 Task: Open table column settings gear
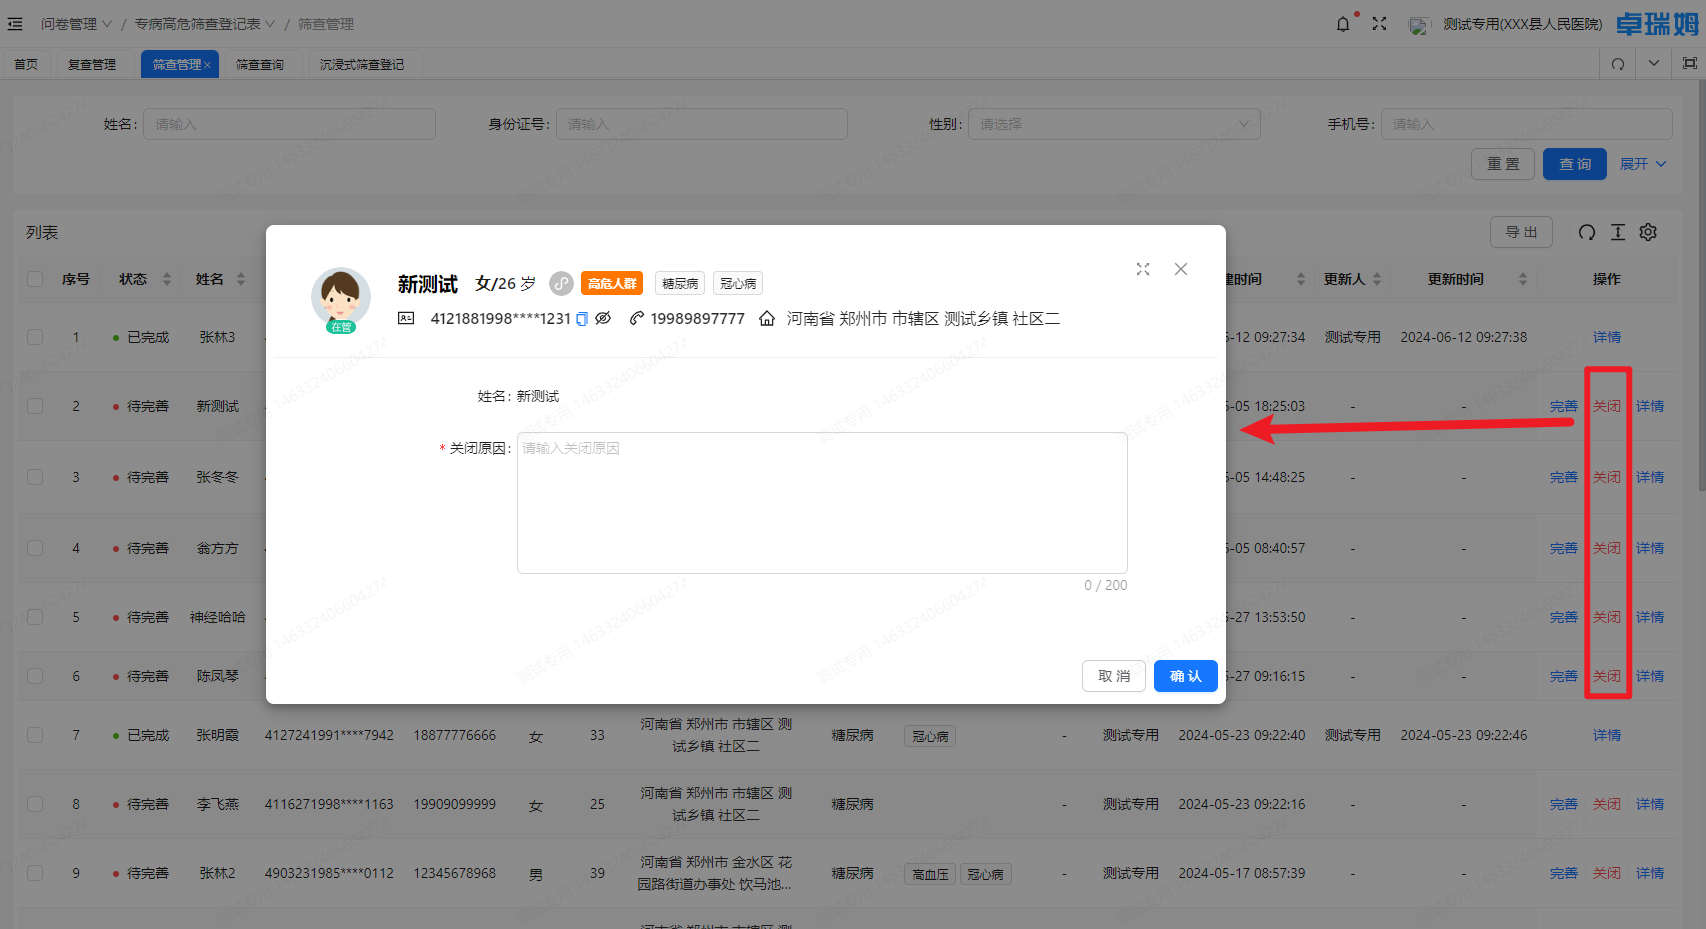pyautogui.click(x=1648, y=232)
